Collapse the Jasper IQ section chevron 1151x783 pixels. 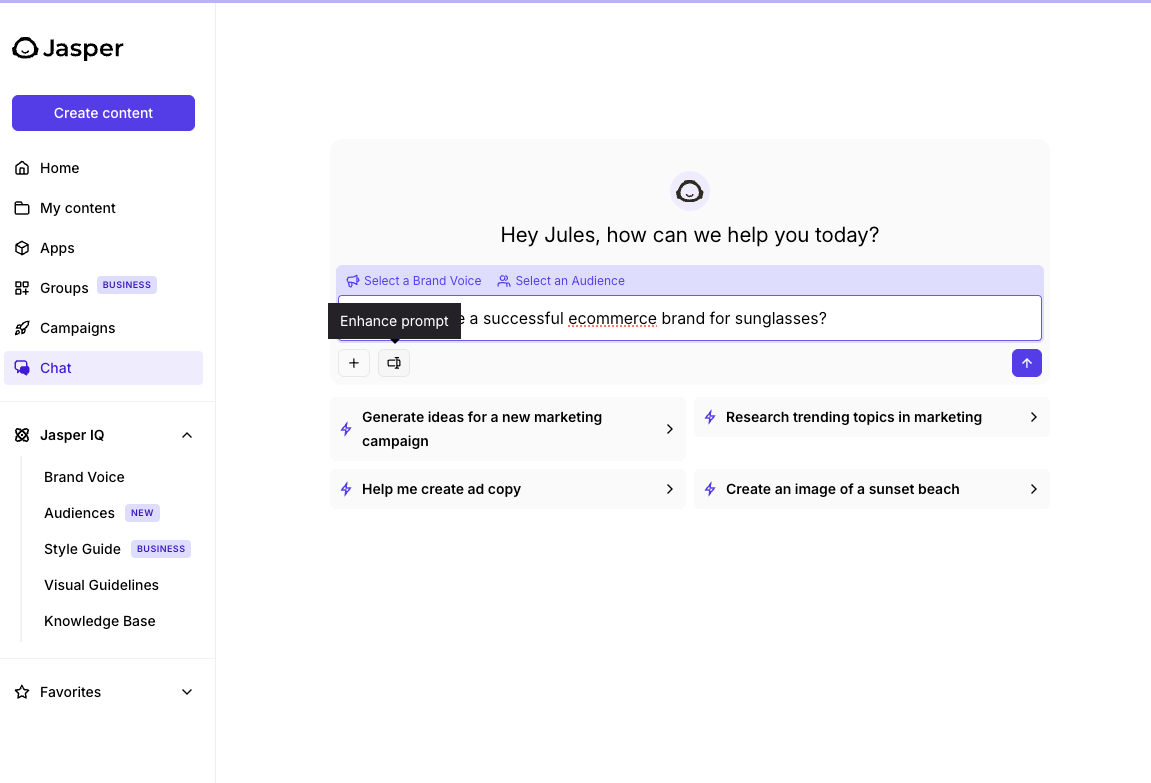click(x=187, y=435)
